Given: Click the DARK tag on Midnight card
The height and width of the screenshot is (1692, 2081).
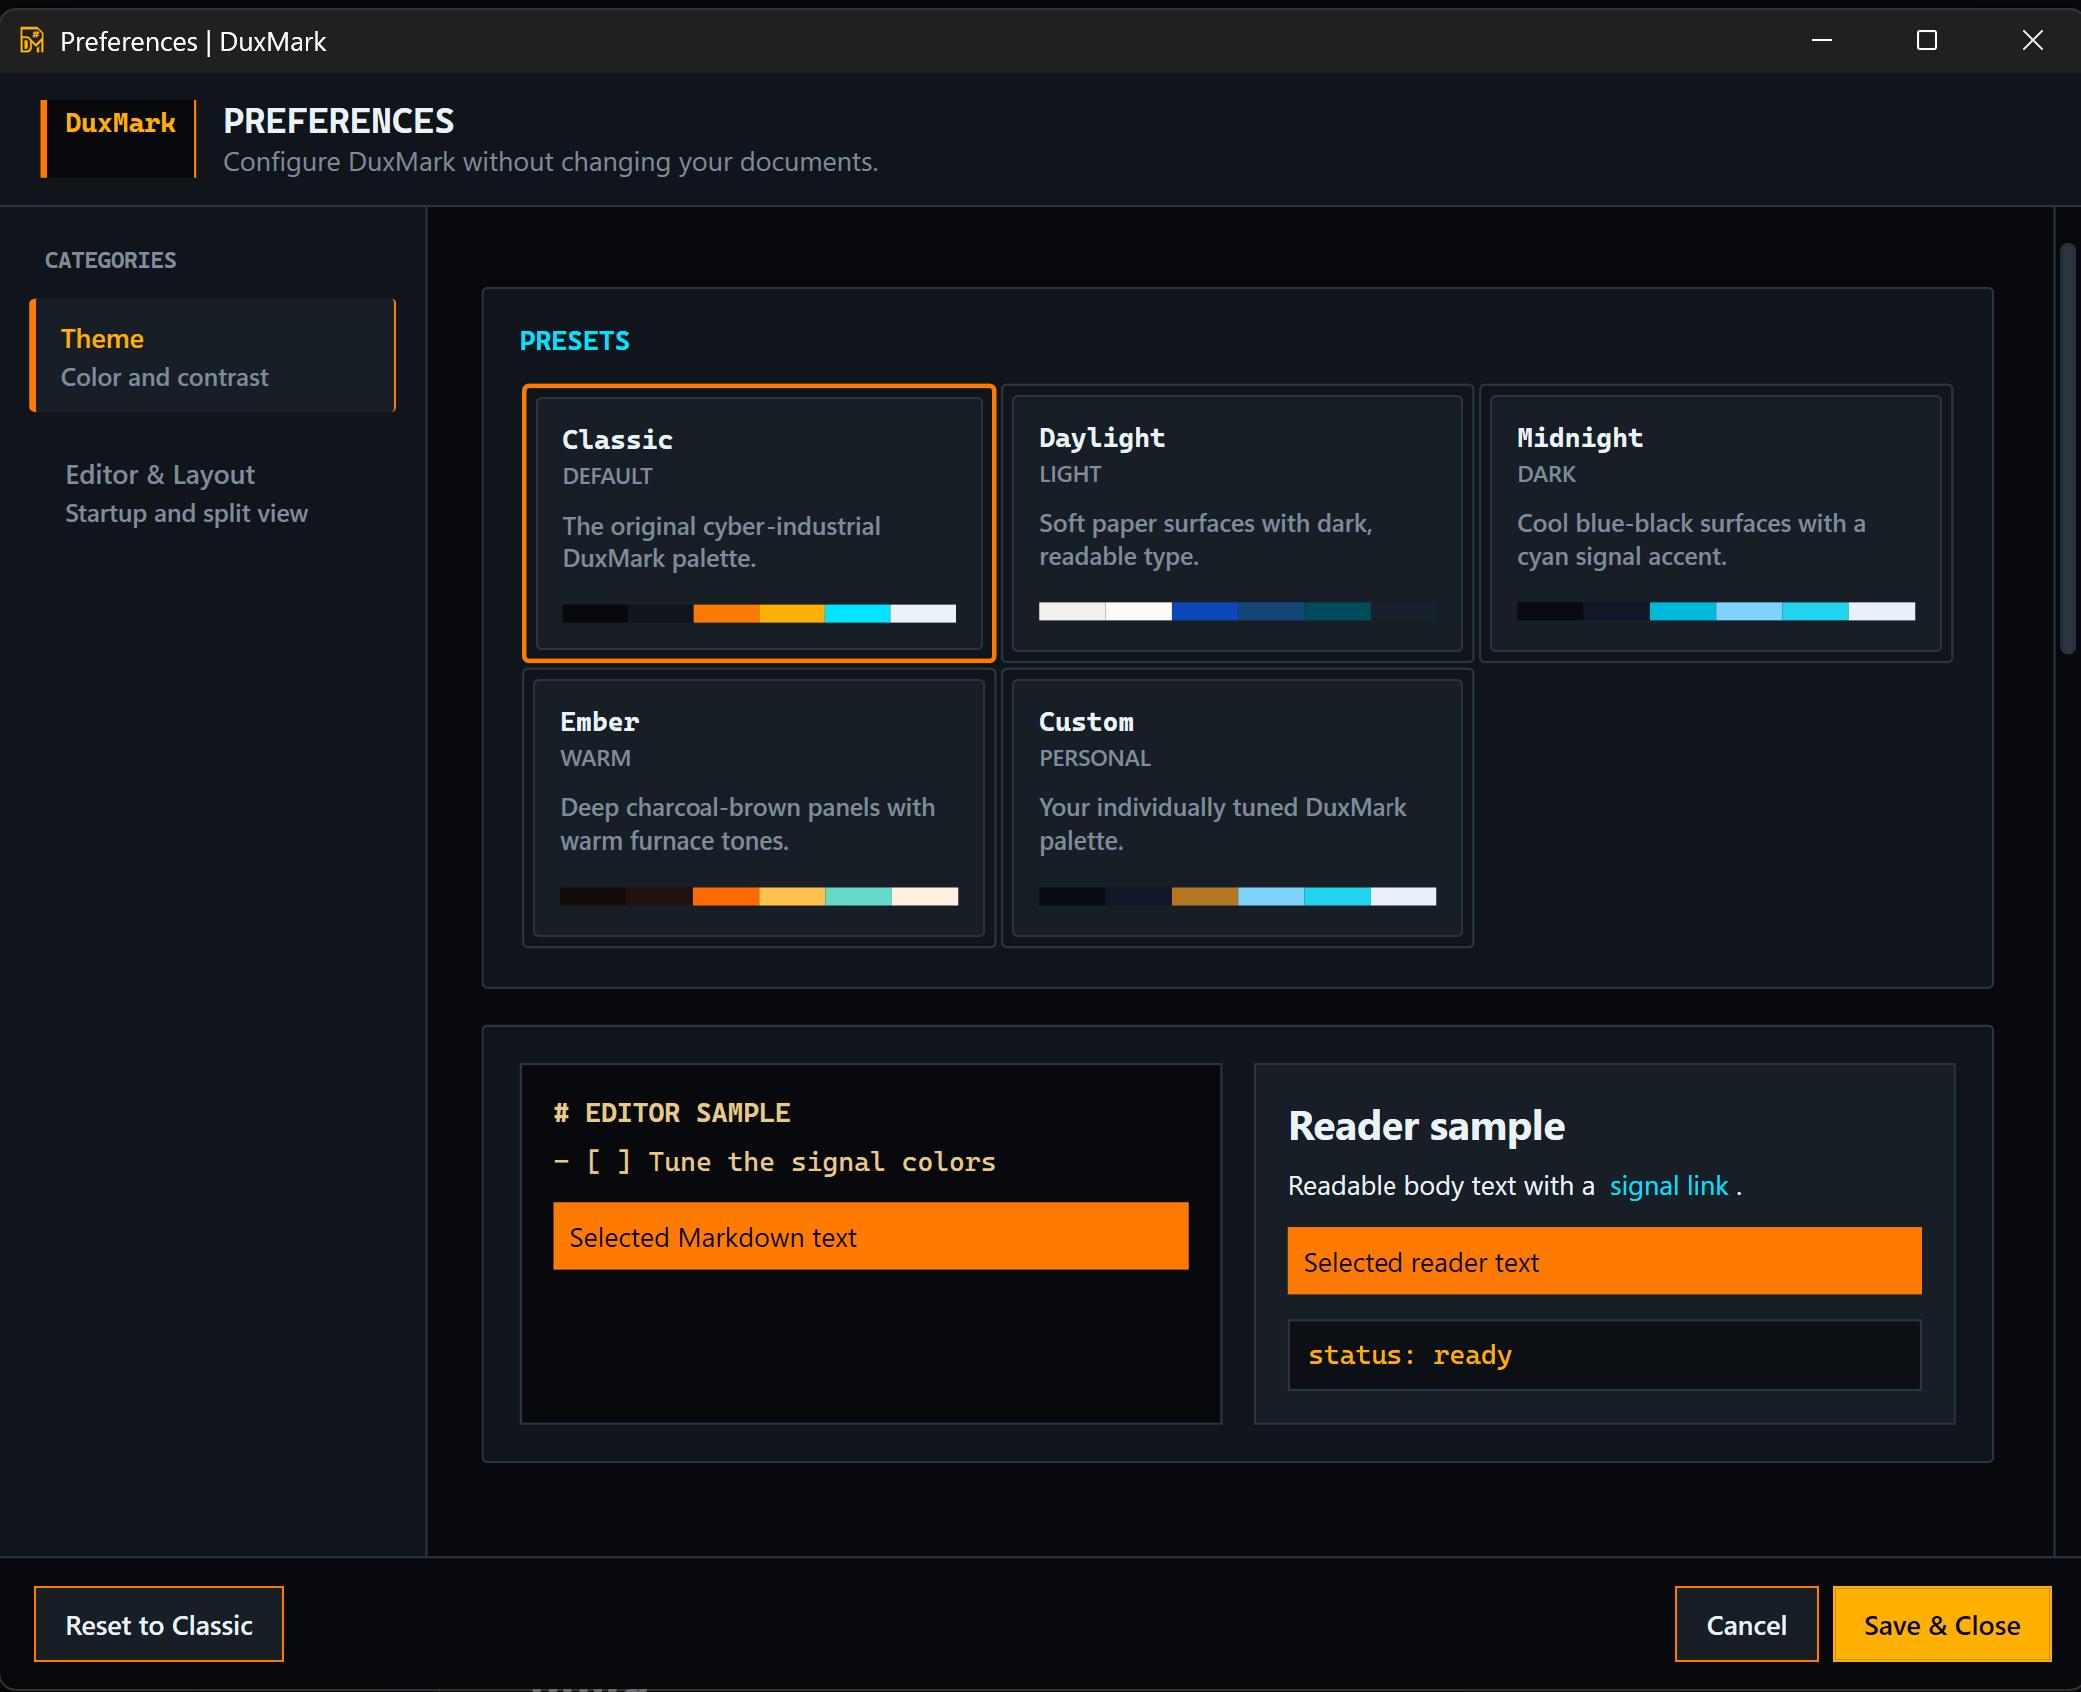Looking at the screenshot, I should (1546, 474).
